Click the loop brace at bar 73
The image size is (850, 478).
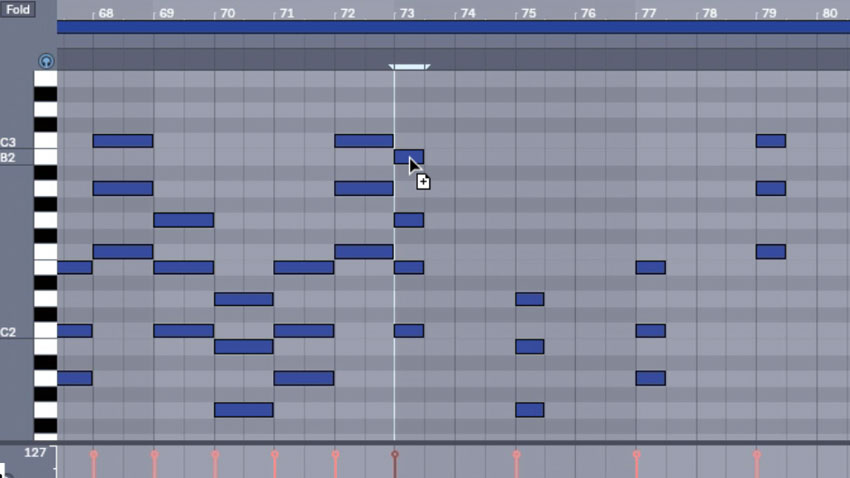click(x=409, y=67)
